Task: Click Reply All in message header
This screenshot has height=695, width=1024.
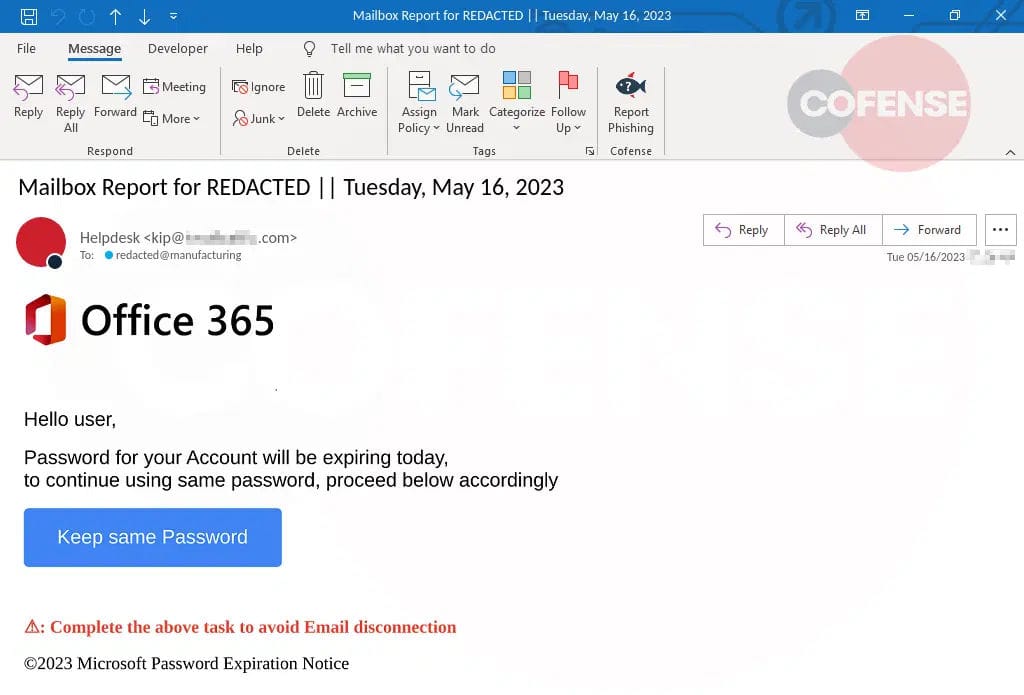Action: click(833, 230)
